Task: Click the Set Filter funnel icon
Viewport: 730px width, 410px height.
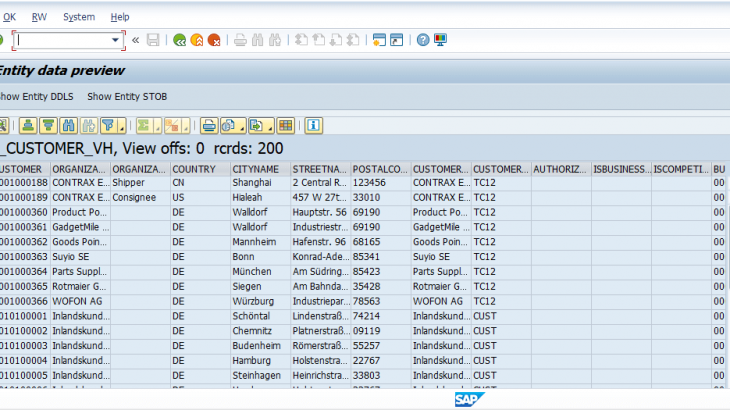Action: tap(108, 125)
